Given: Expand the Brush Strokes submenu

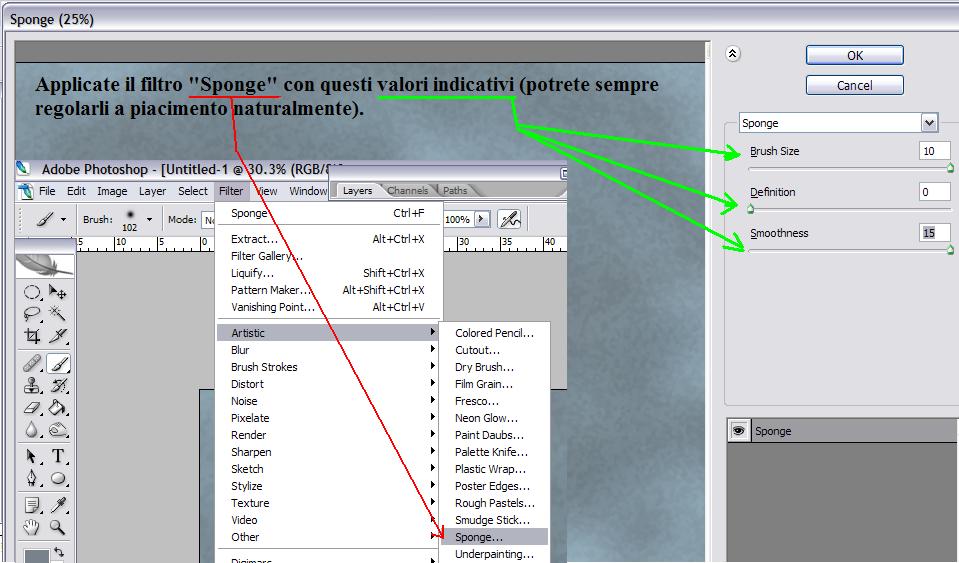Looking at the screenshot, I should [x=327, y=367].
